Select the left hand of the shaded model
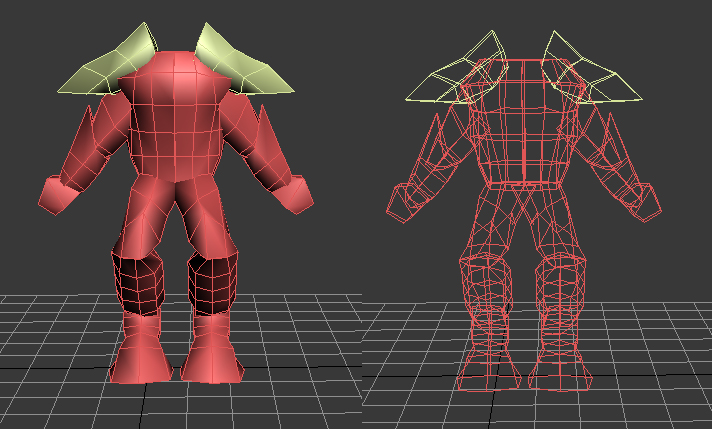Screen dimensions: 712x429 [57, 195]
